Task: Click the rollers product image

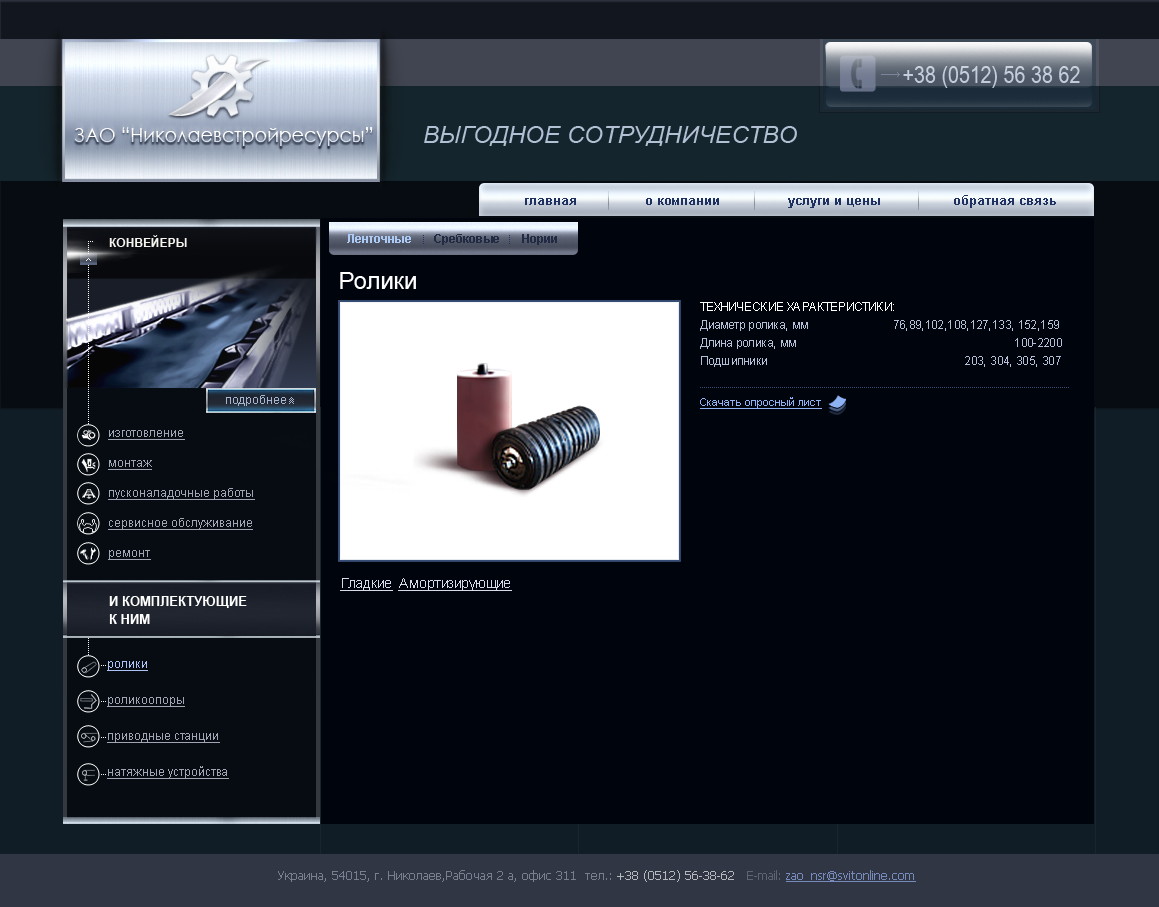Action: tap(509, 431)
